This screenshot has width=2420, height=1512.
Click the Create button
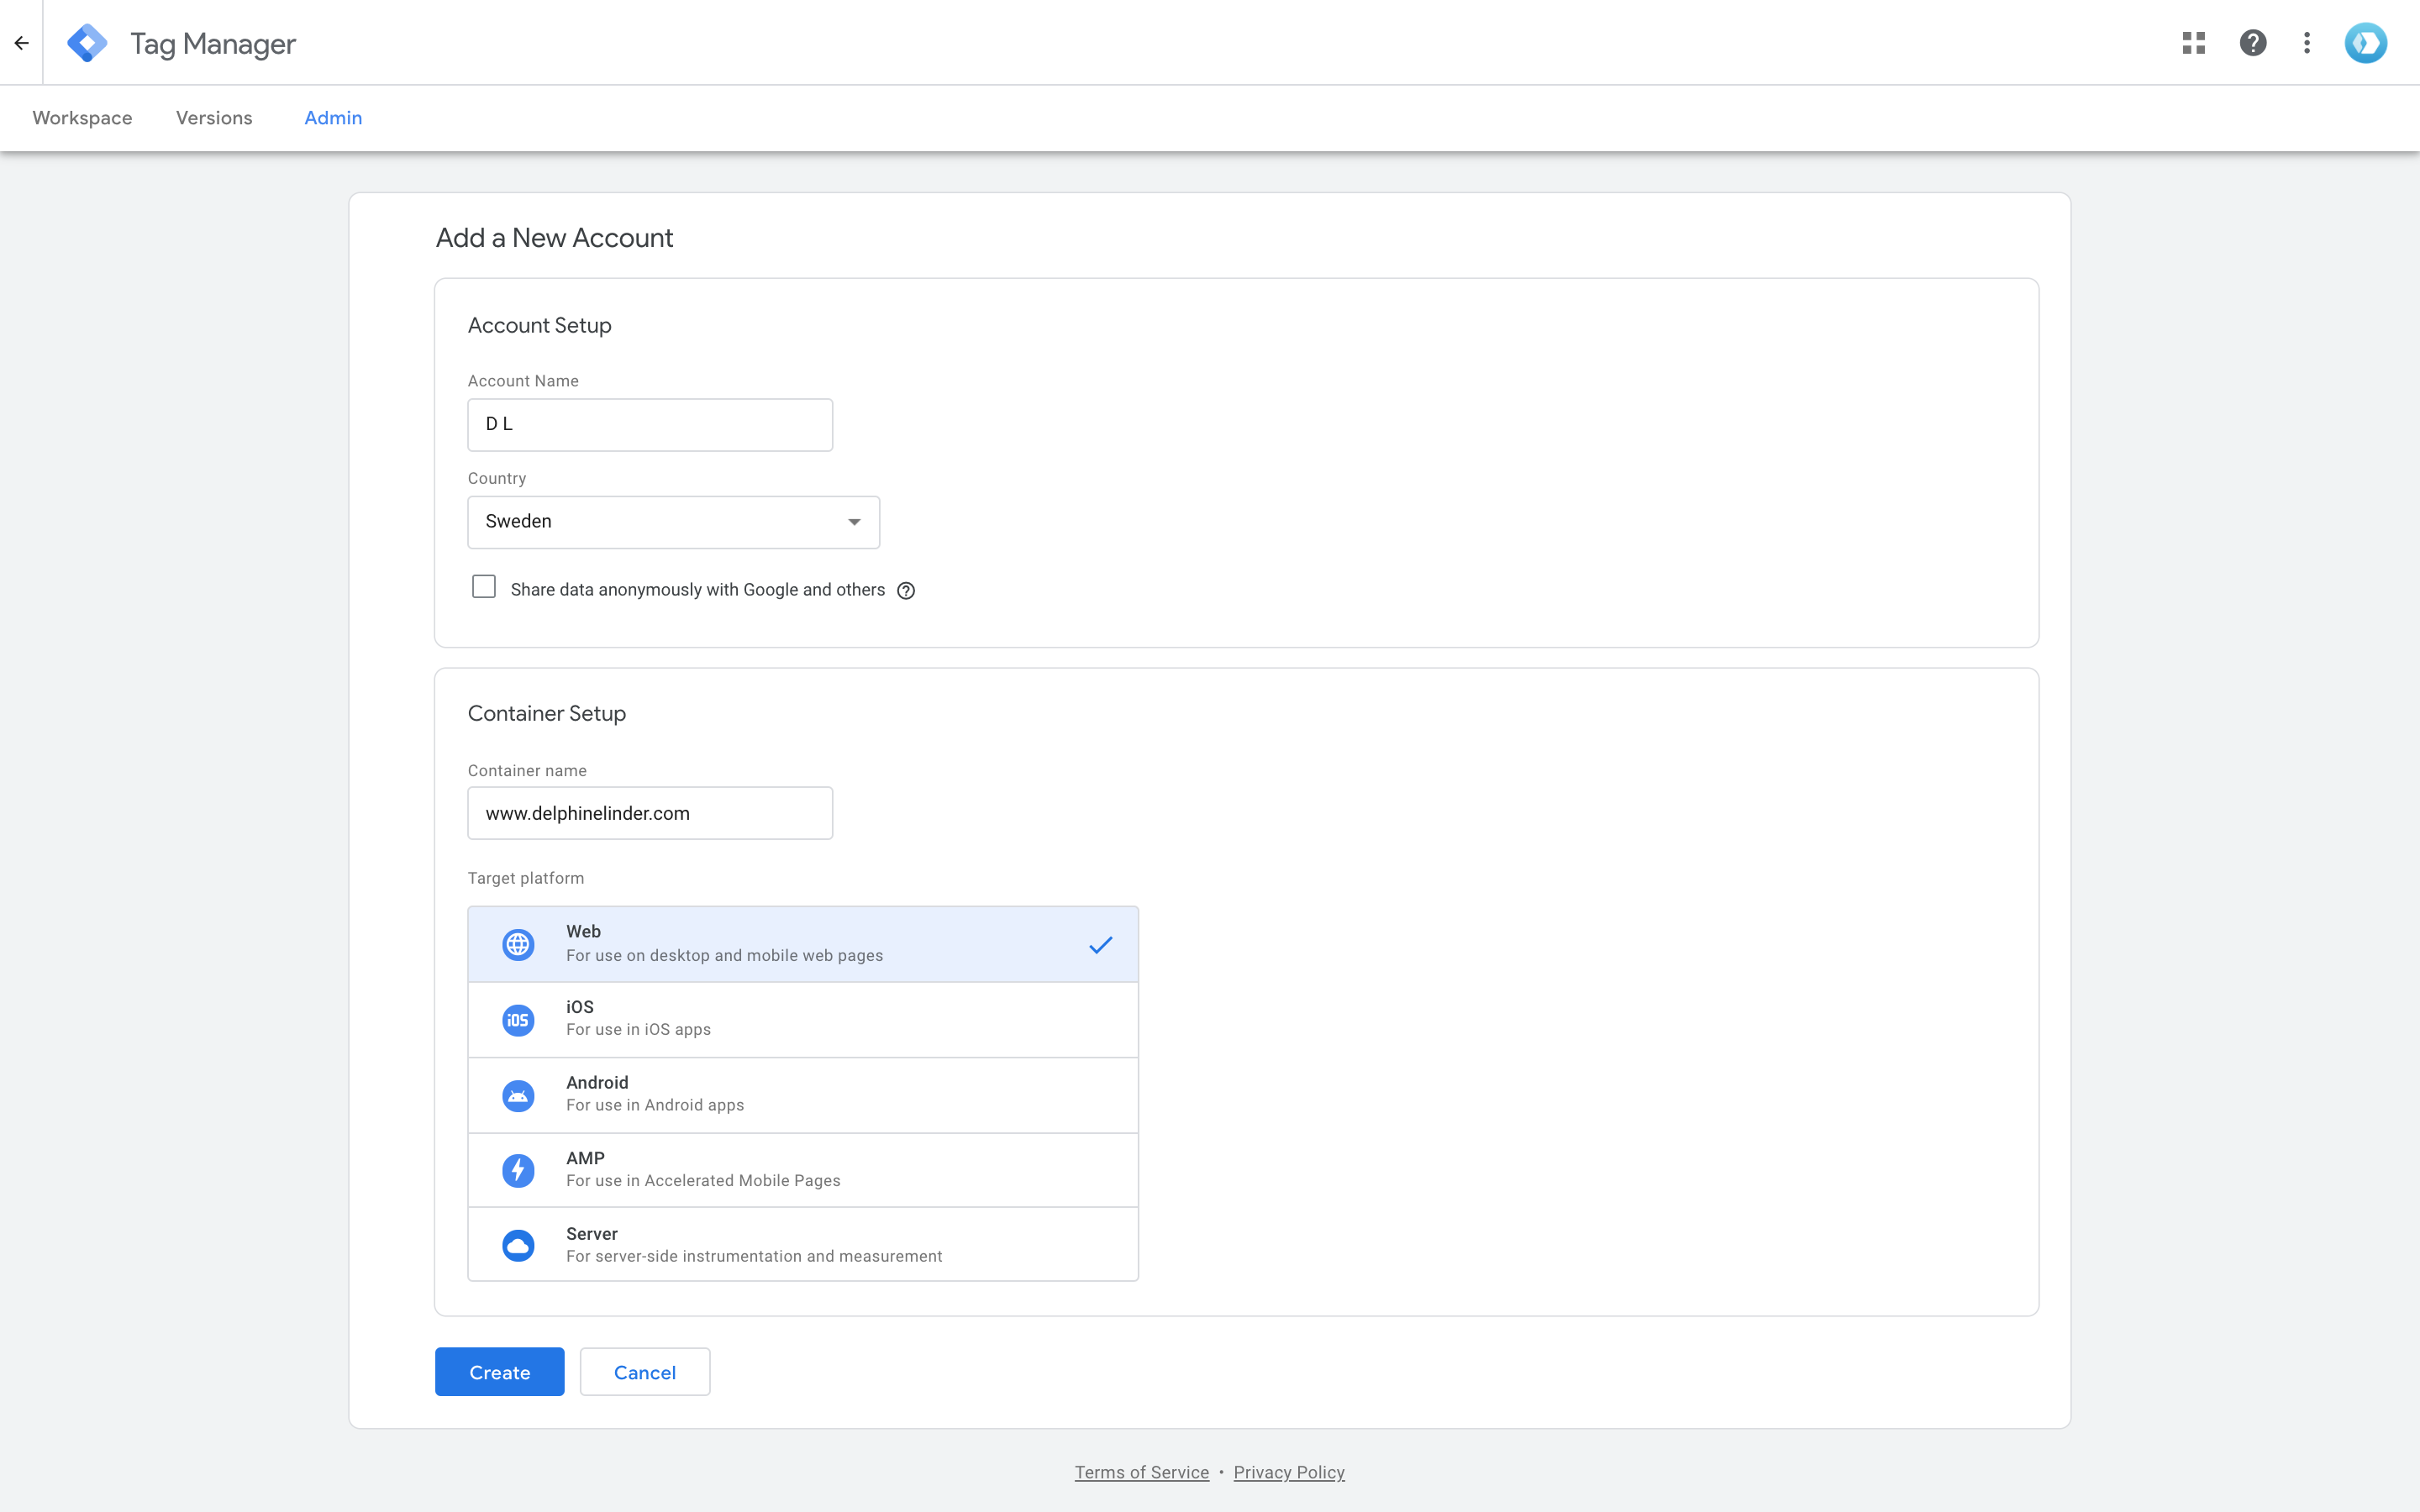point(499,1371)
